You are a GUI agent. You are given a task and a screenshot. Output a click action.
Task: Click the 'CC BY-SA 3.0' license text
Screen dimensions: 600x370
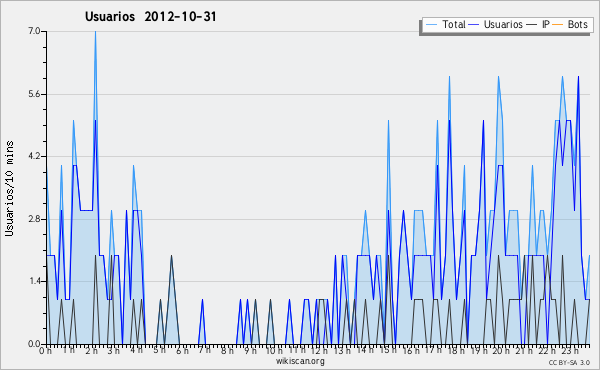coord(569,363)
